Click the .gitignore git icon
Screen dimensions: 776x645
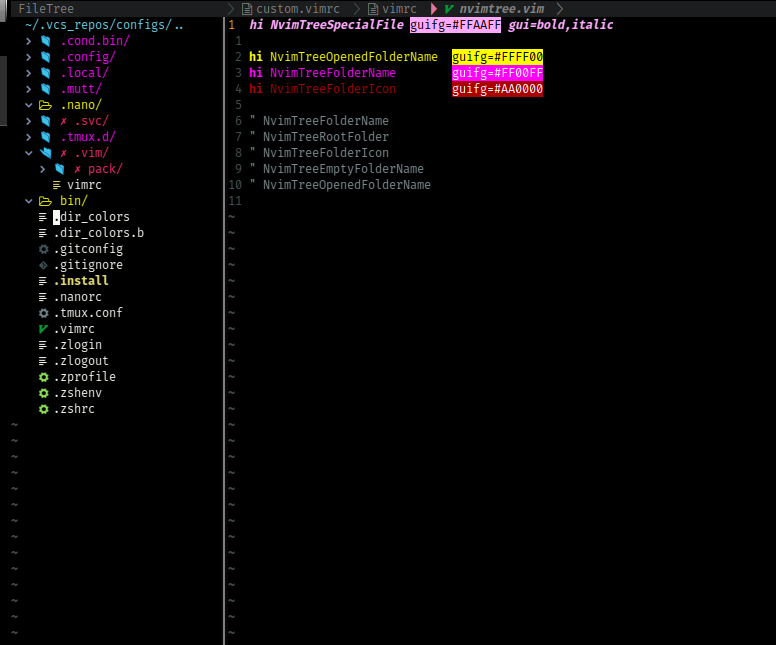[x=44, y=265]
